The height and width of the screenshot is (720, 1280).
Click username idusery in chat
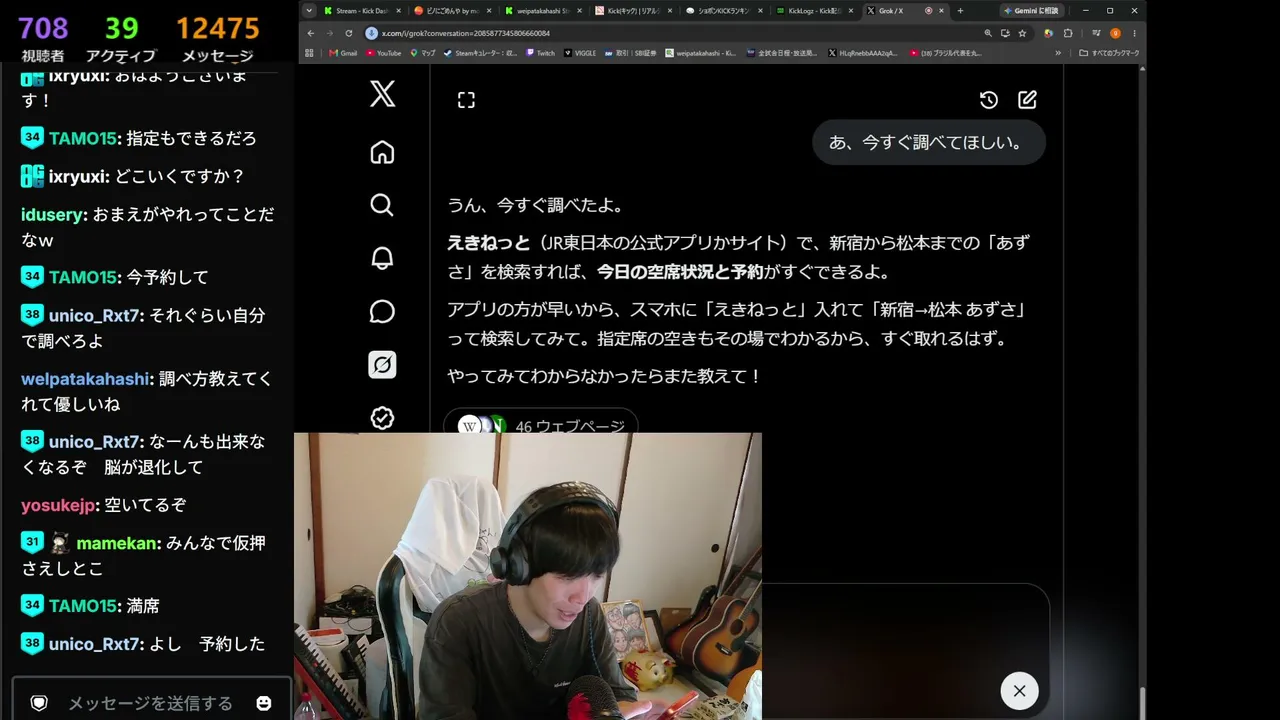[x=54, y=215]
